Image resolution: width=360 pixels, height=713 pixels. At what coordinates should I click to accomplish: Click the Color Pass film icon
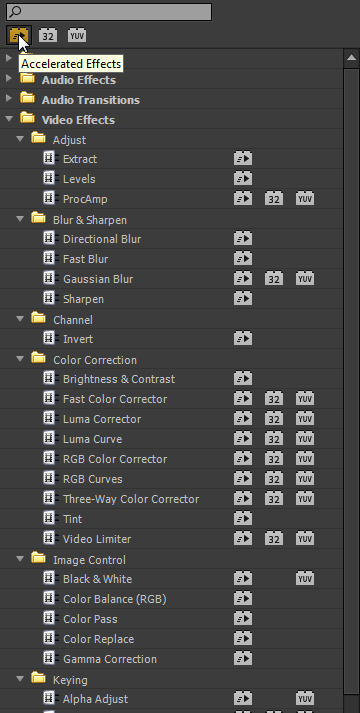click(50, 618)
